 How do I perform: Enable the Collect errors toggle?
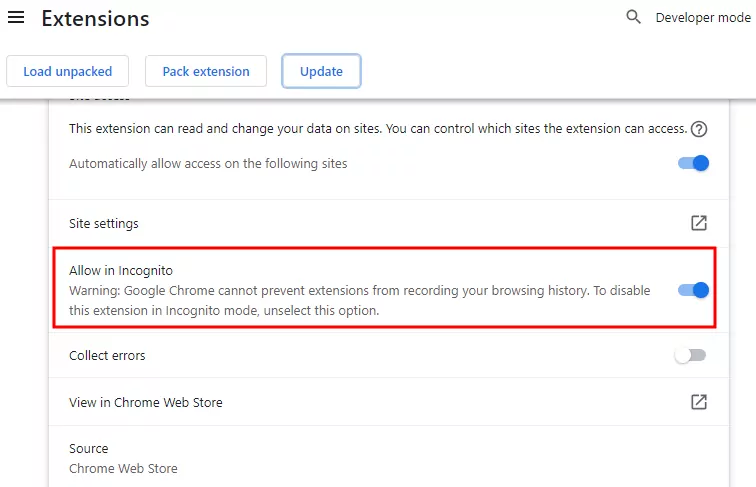[690, 355]
